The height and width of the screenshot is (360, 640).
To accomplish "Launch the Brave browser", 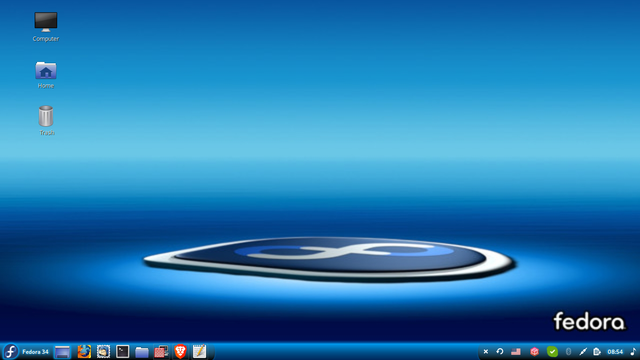I will pyautogui.click(x=180, y=351).
